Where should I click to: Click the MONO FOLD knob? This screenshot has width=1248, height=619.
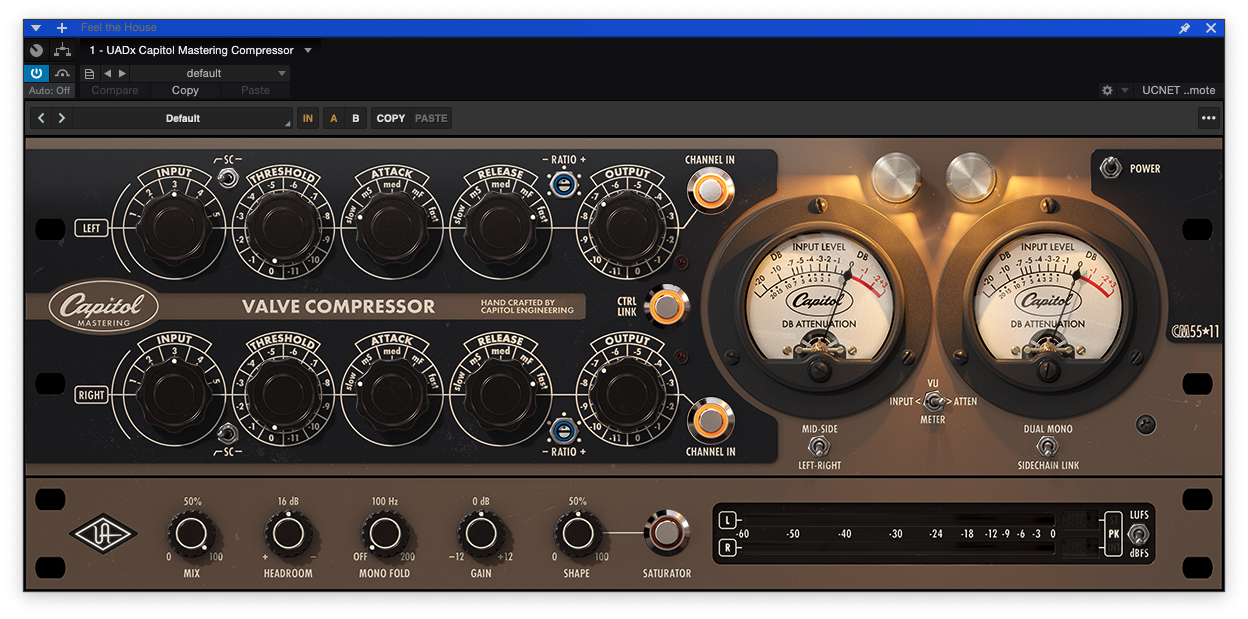pyautogui.click(x=384, y=535)
